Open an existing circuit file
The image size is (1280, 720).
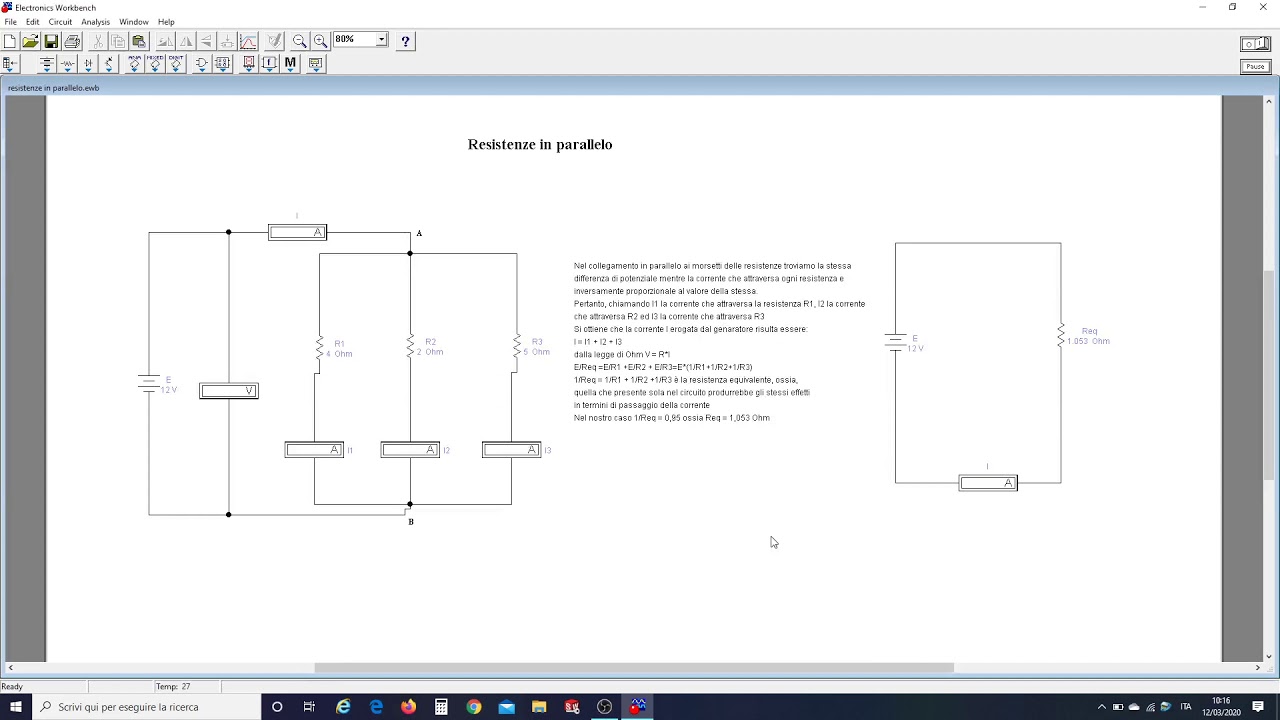30,41
